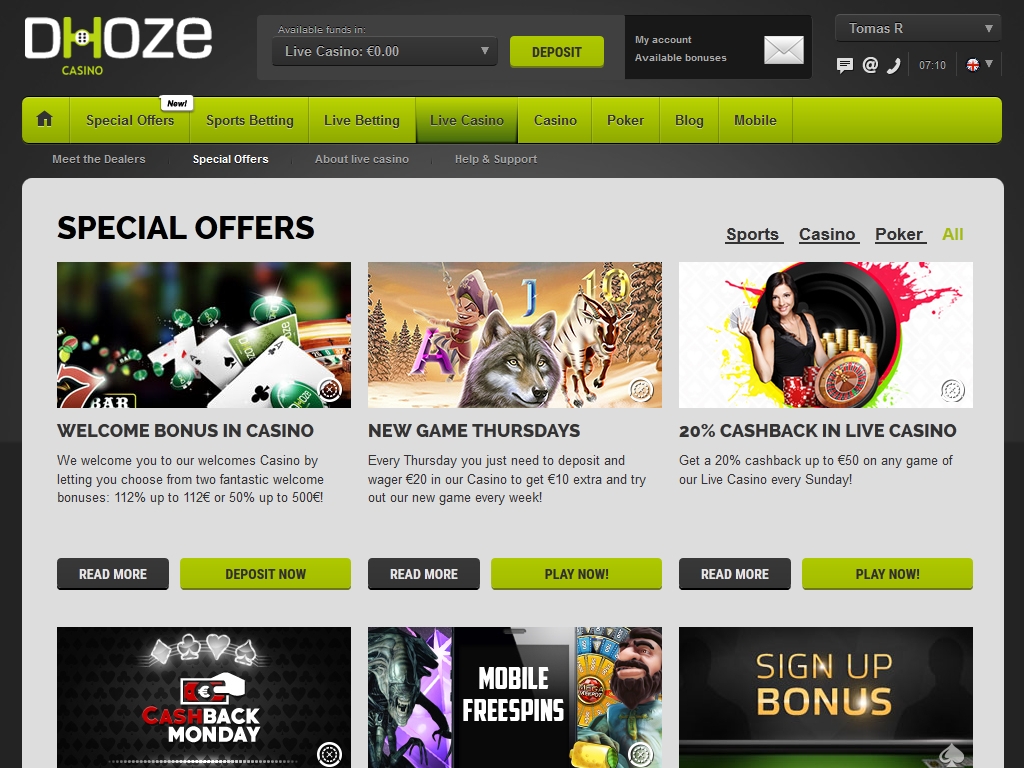The width and height of the screenshot is (1024, 768).
Task: Select the Poker navigation tab
Action: pos(625,120)
